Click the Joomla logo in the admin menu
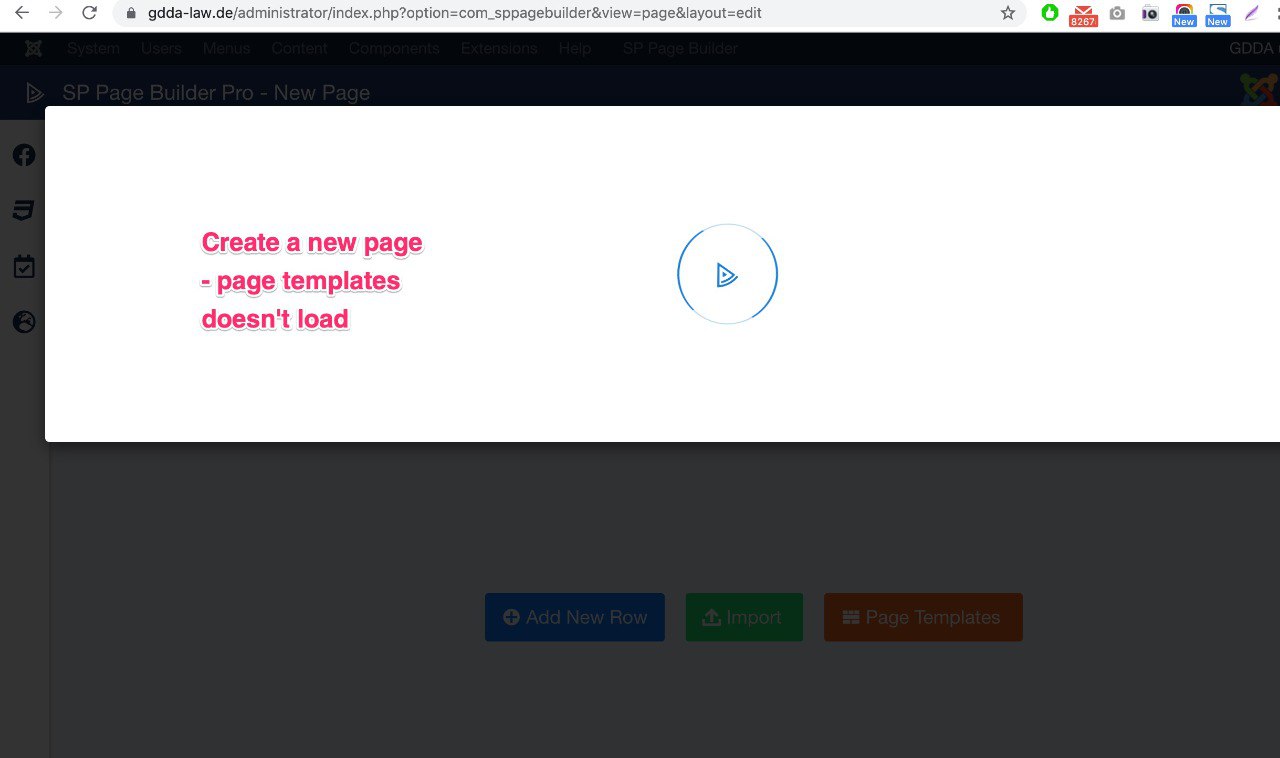Image resolution: width=1280 pixels, height=758 pixels. tap(33, 48)
